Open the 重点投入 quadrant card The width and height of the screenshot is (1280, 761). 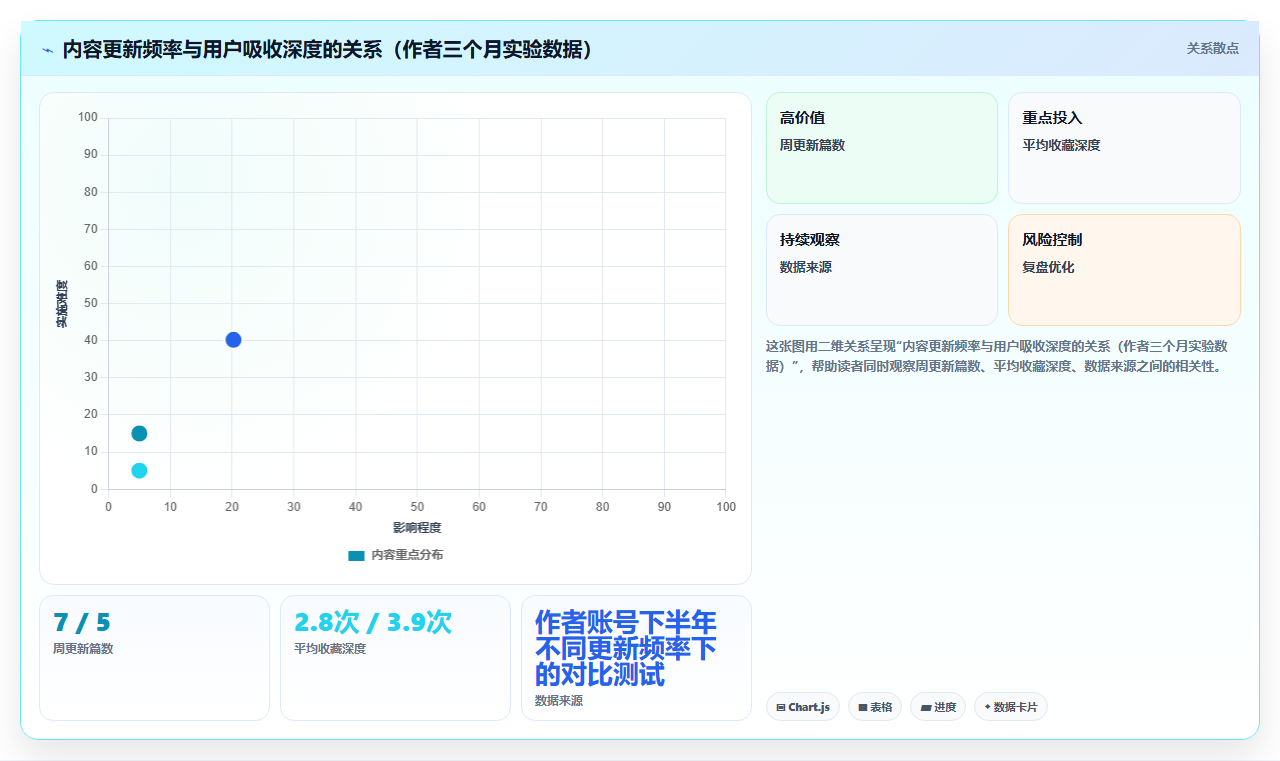[x=1124, y=148]
